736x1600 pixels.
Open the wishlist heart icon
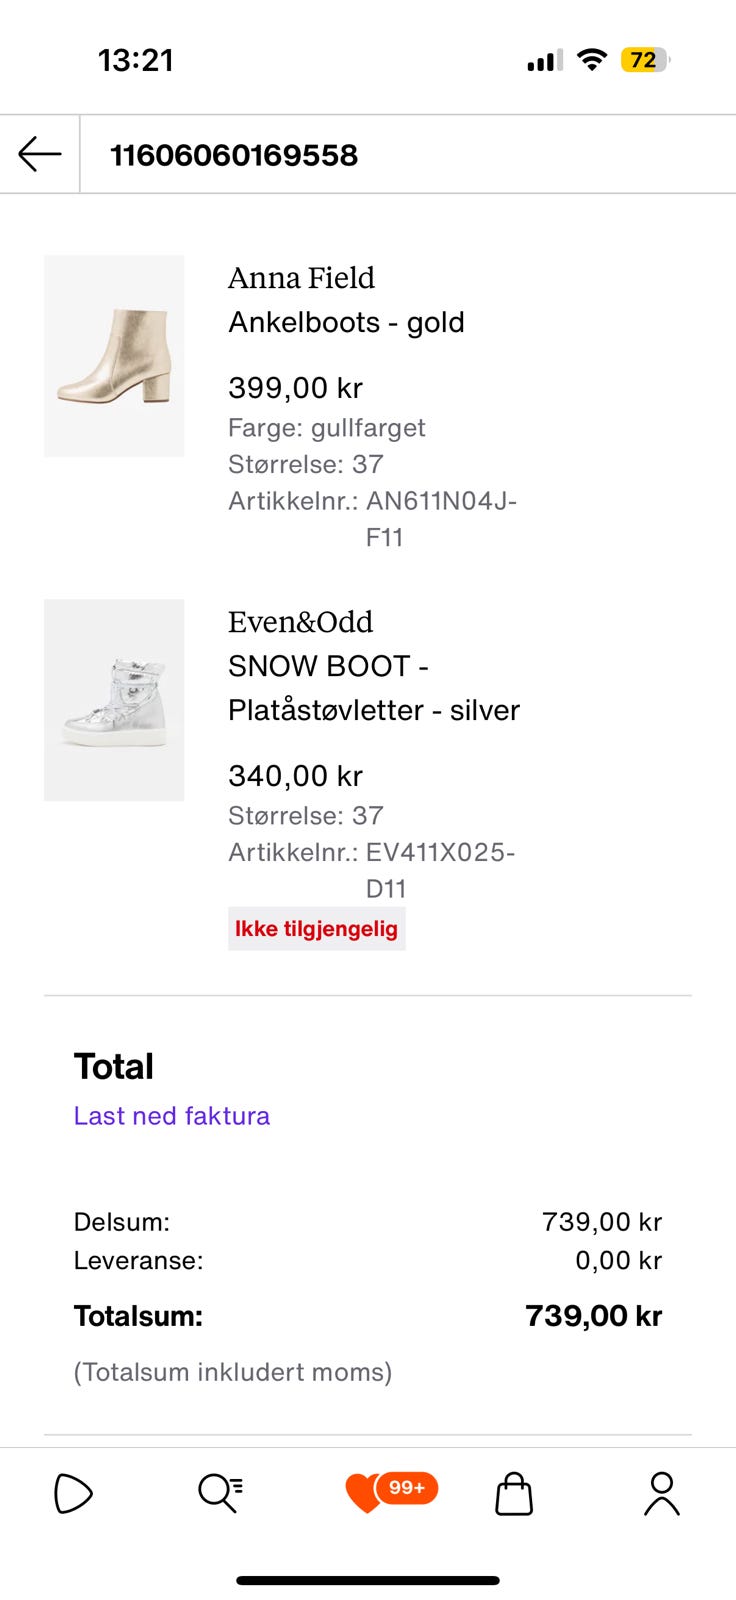coord(363,1494)
